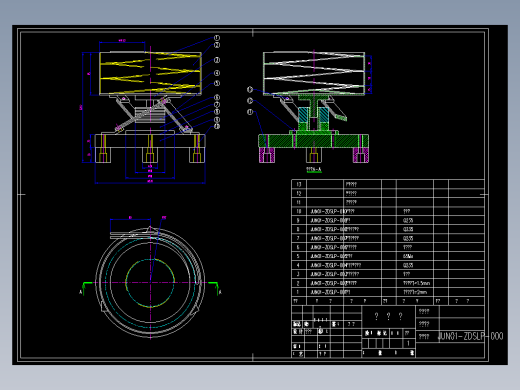Select the t=1.5mm material cell in row 2

[x=417, y=283]
